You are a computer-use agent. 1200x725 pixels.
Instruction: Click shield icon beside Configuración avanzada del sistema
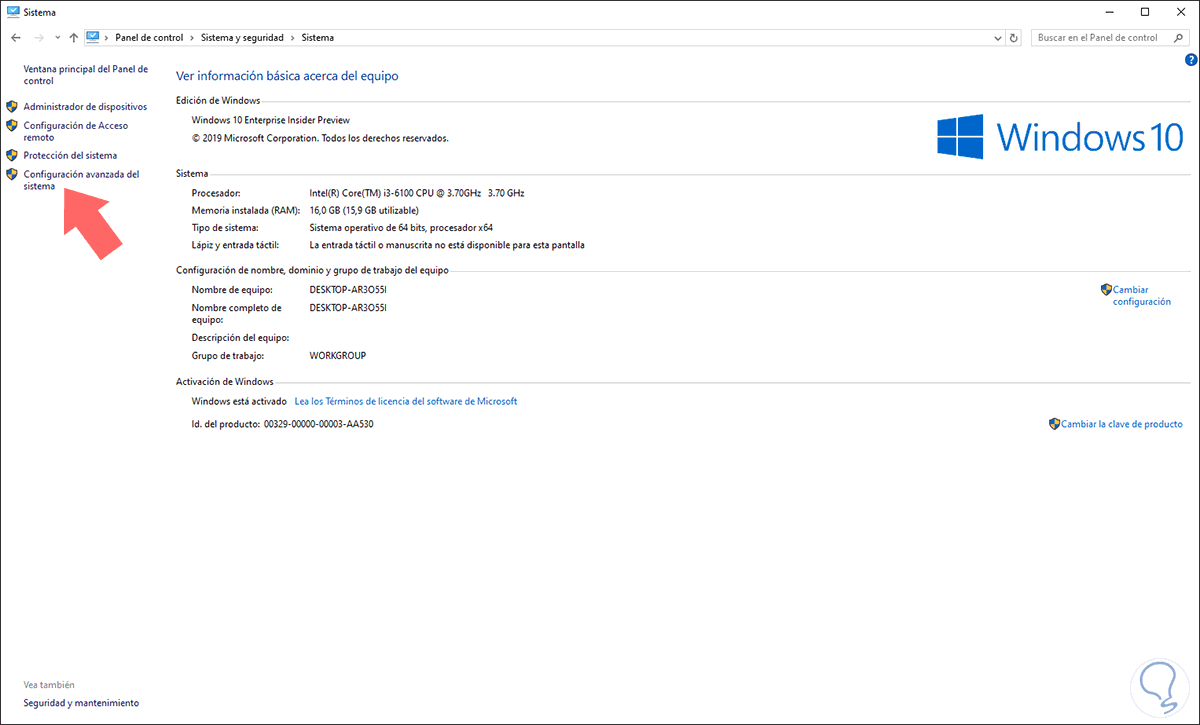[12, 174]
